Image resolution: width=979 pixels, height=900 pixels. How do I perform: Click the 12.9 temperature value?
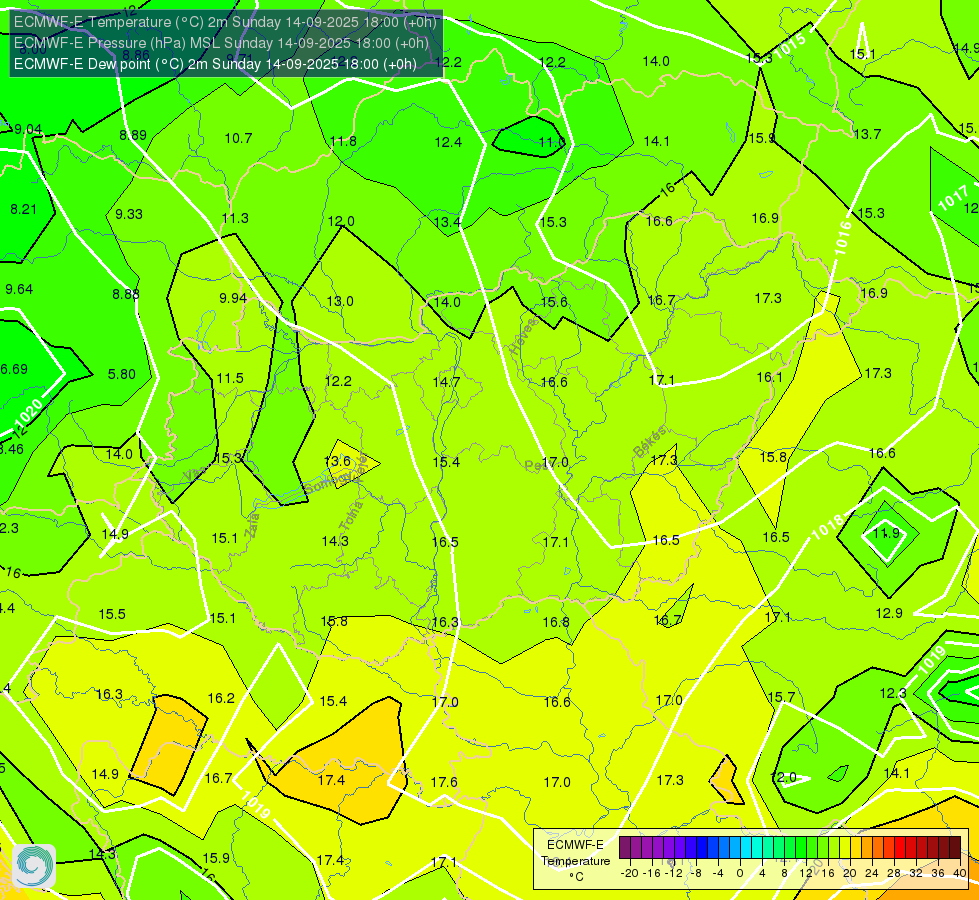point(889,613)
